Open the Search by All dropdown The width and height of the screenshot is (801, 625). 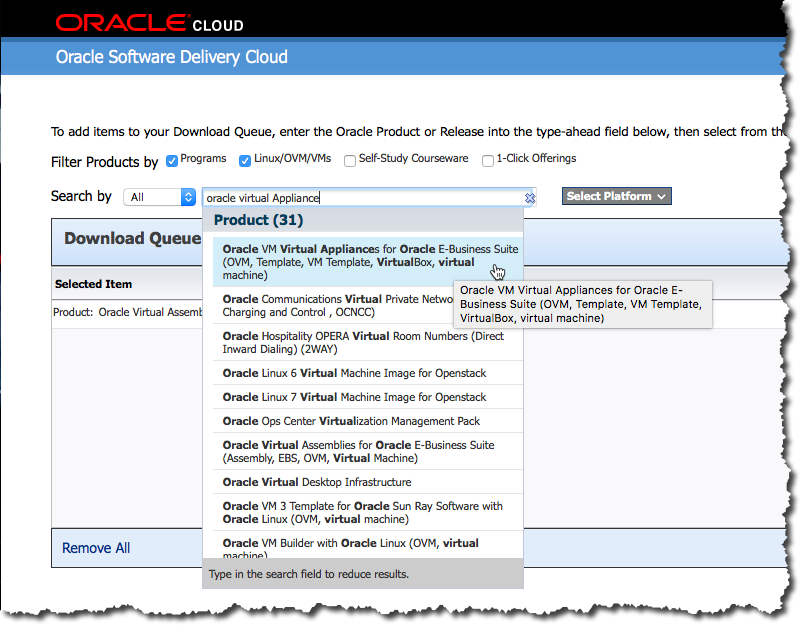tap(159, 197)
